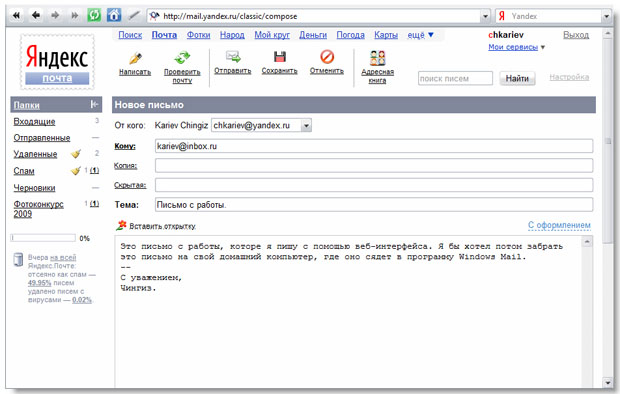620x394 pixels.
Task: Click the page vertical scrollbar thumb
Action: 608,141
